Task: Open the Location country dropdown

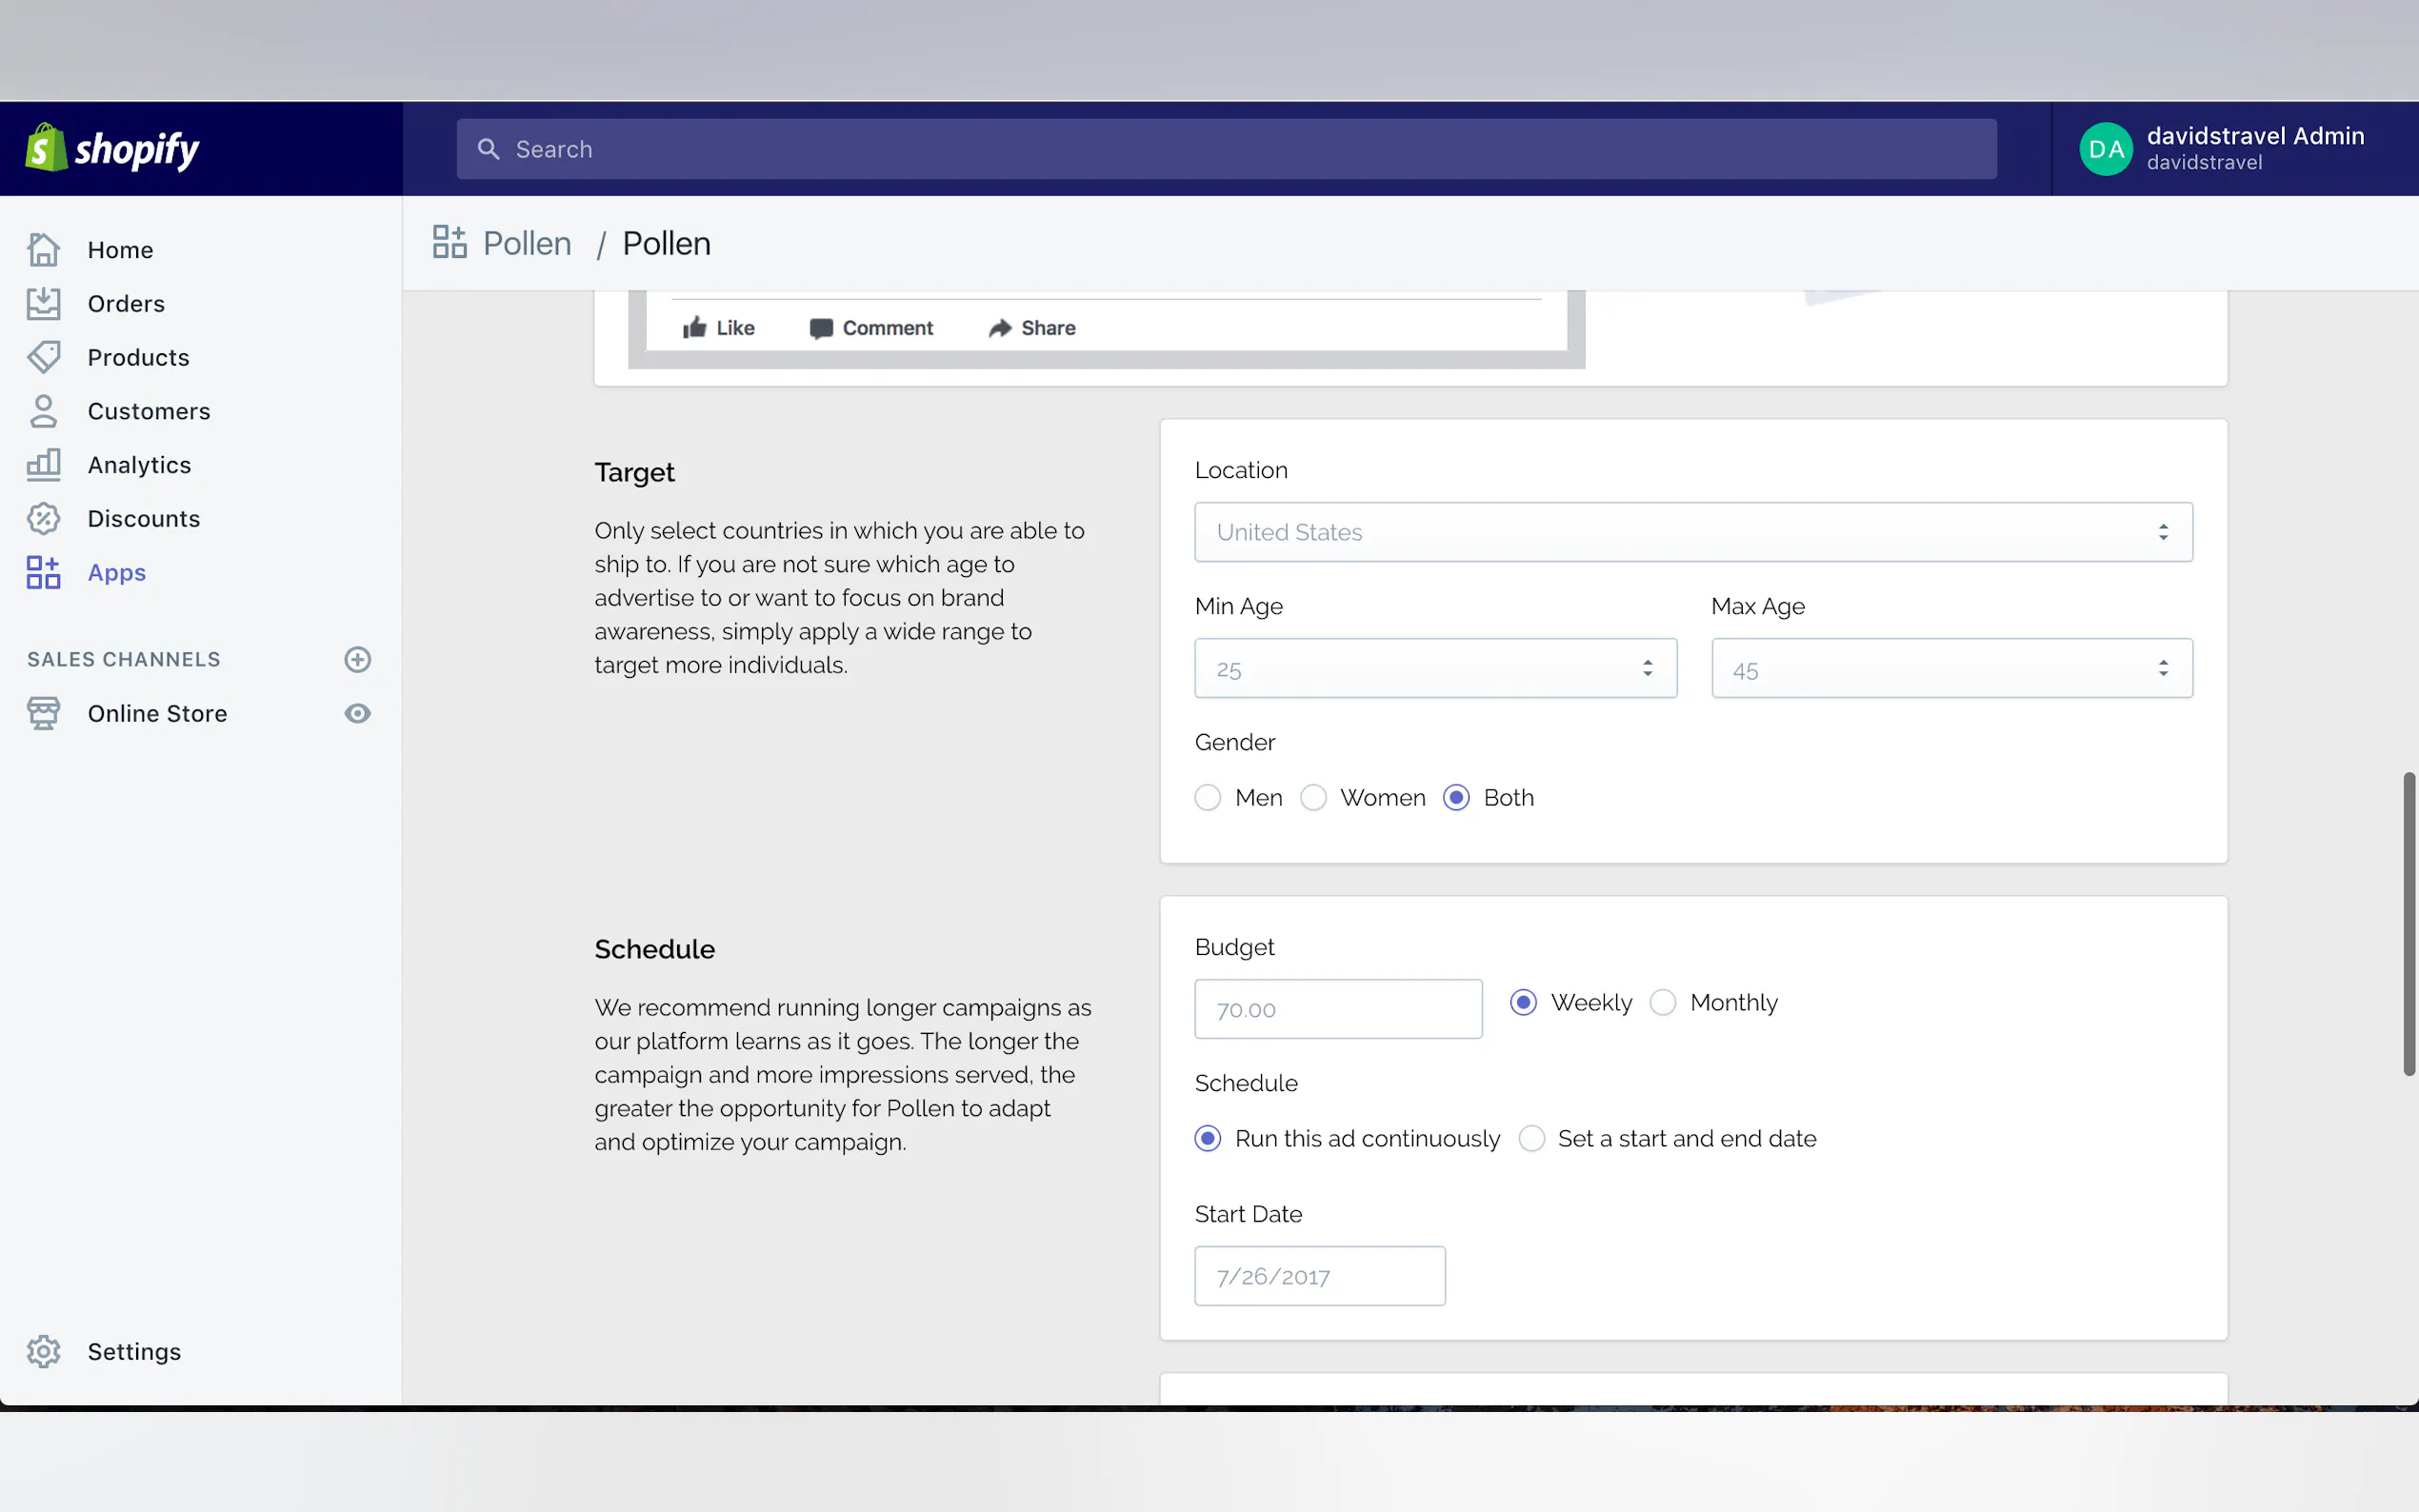Action: [x=1692, y=532]
